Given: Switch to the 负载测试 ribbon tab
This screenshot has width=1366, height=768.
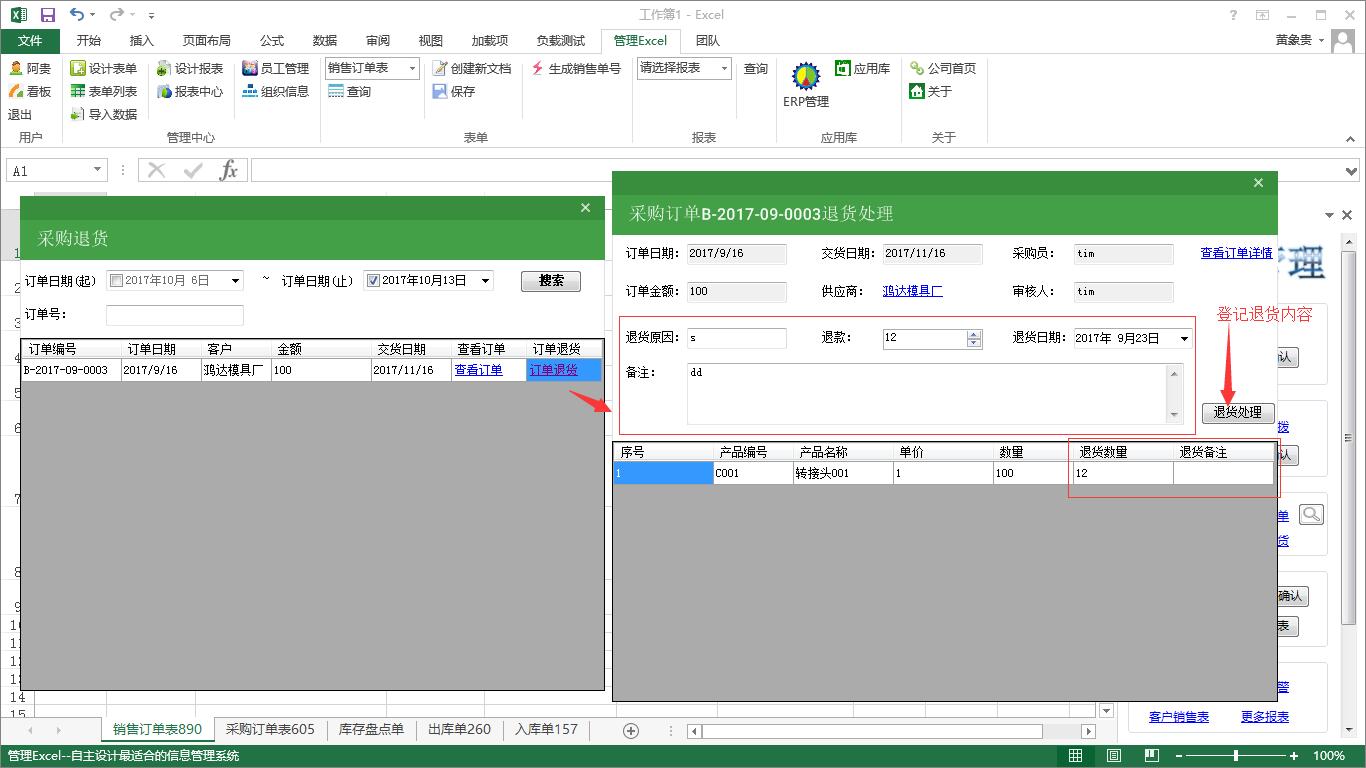Looking at the screenshot, I should [560, 41].
